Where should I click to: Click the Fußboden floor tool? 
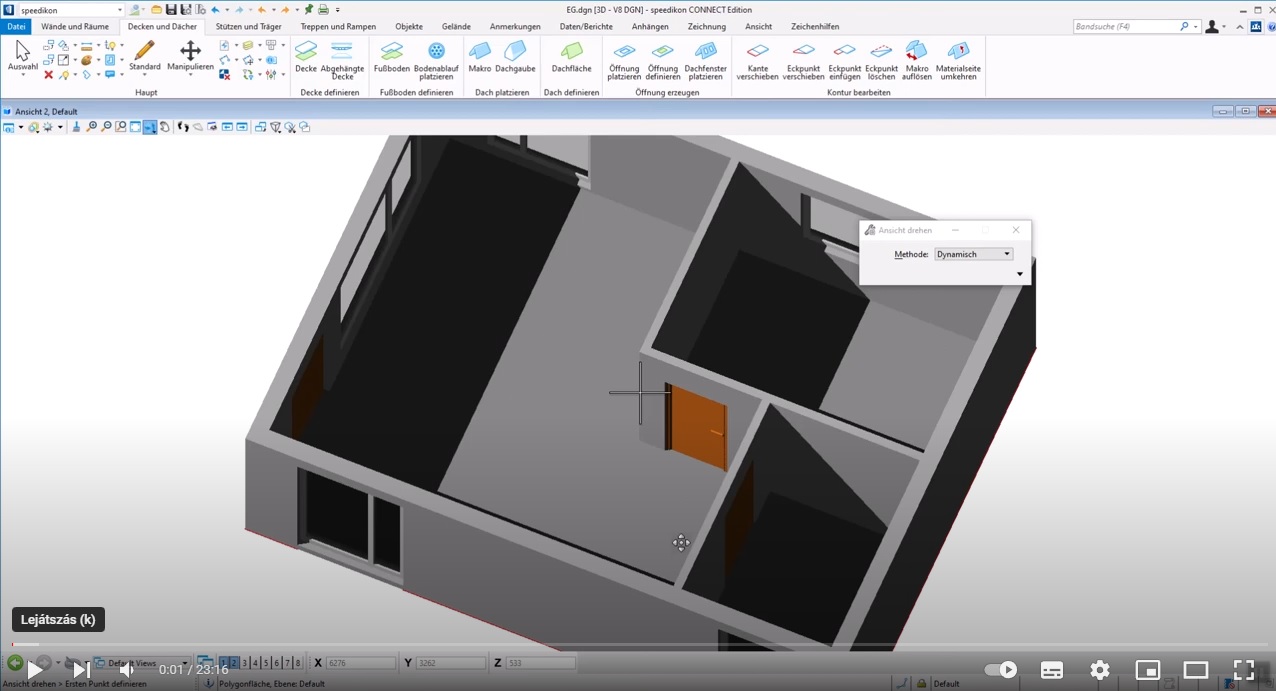coord(391,56)
